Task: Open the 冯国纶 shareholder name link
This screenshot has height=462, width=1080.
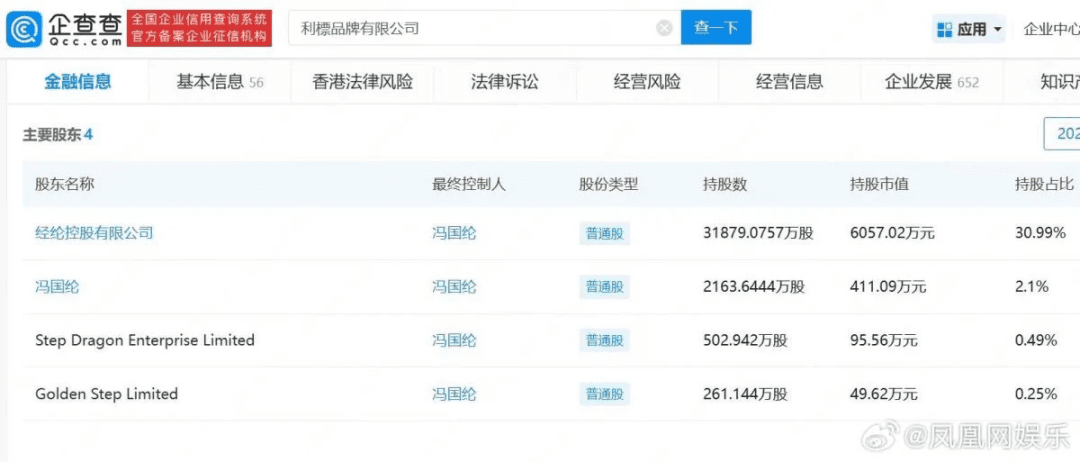Action: click(57, 287)
